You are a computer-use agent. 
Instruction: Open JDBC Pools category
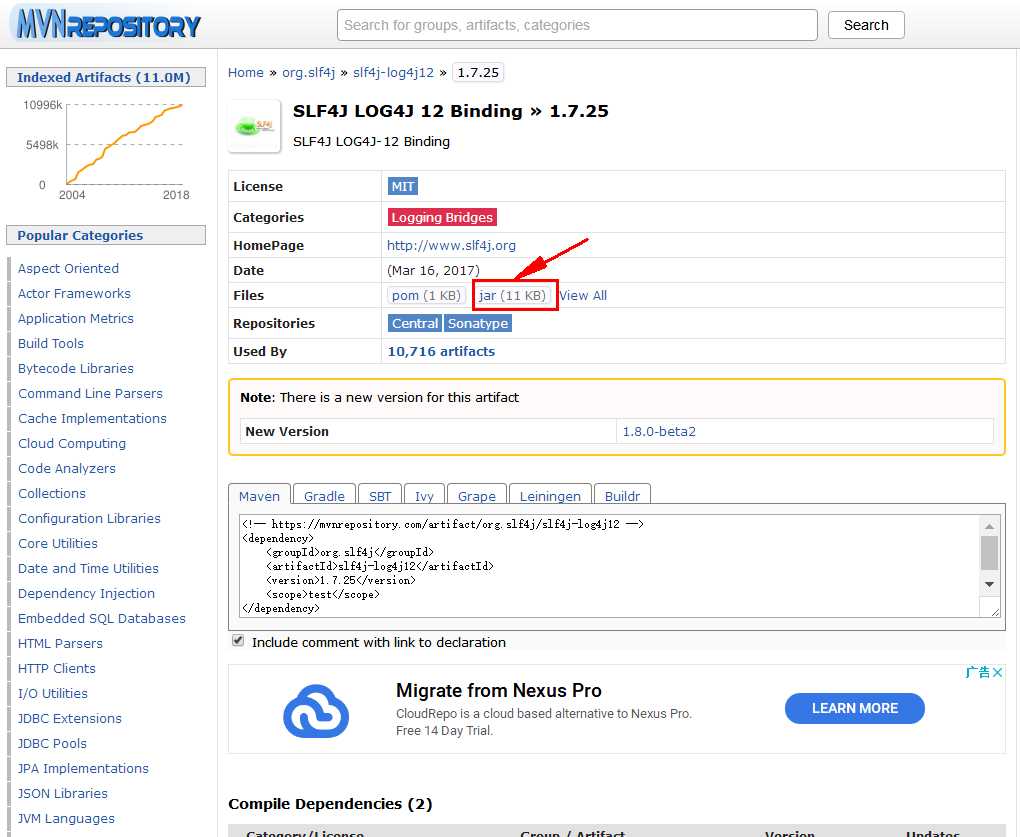(x=52, y=743)
